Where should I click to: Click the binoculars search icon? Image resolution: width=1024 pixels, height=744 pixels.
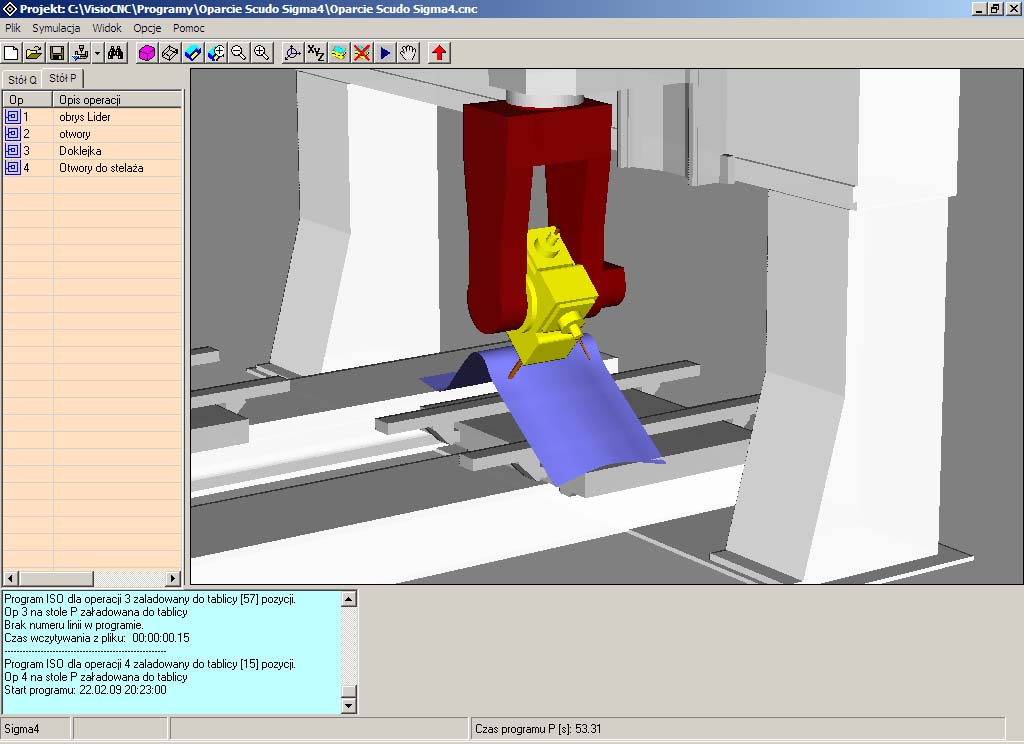click(116, 52)
